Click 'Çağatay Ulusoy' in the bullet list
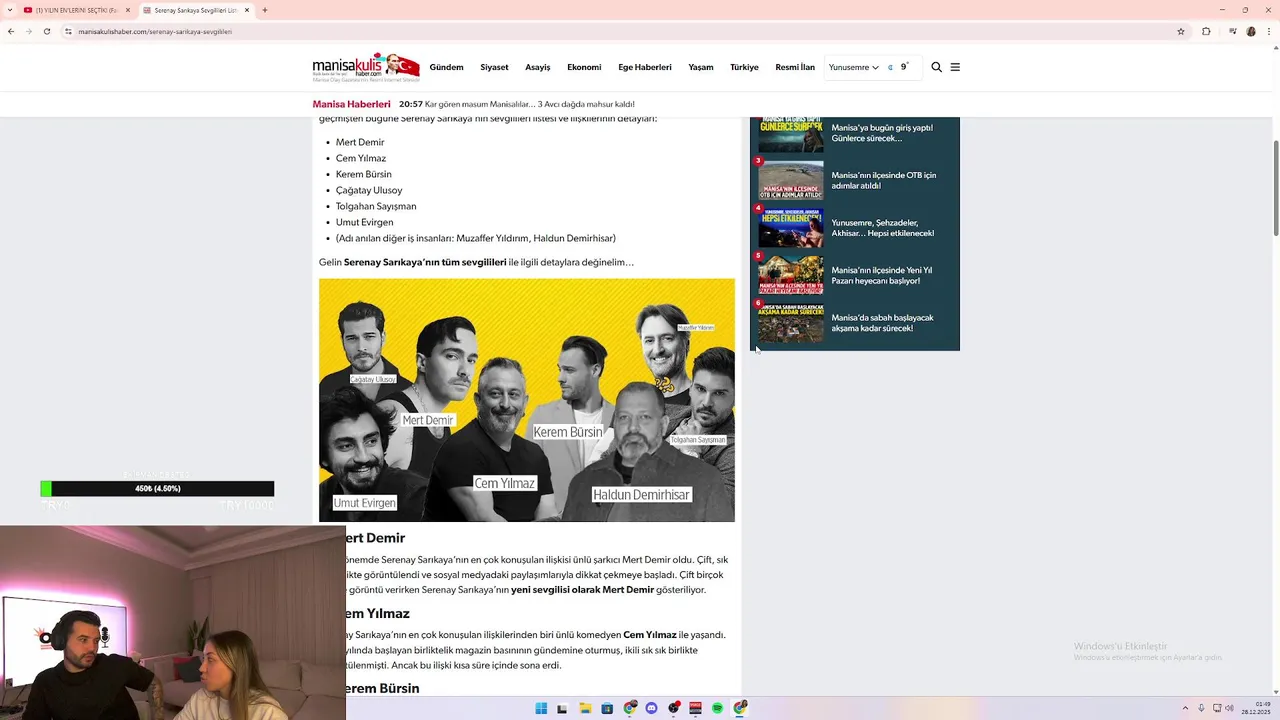 click(369, 190)
